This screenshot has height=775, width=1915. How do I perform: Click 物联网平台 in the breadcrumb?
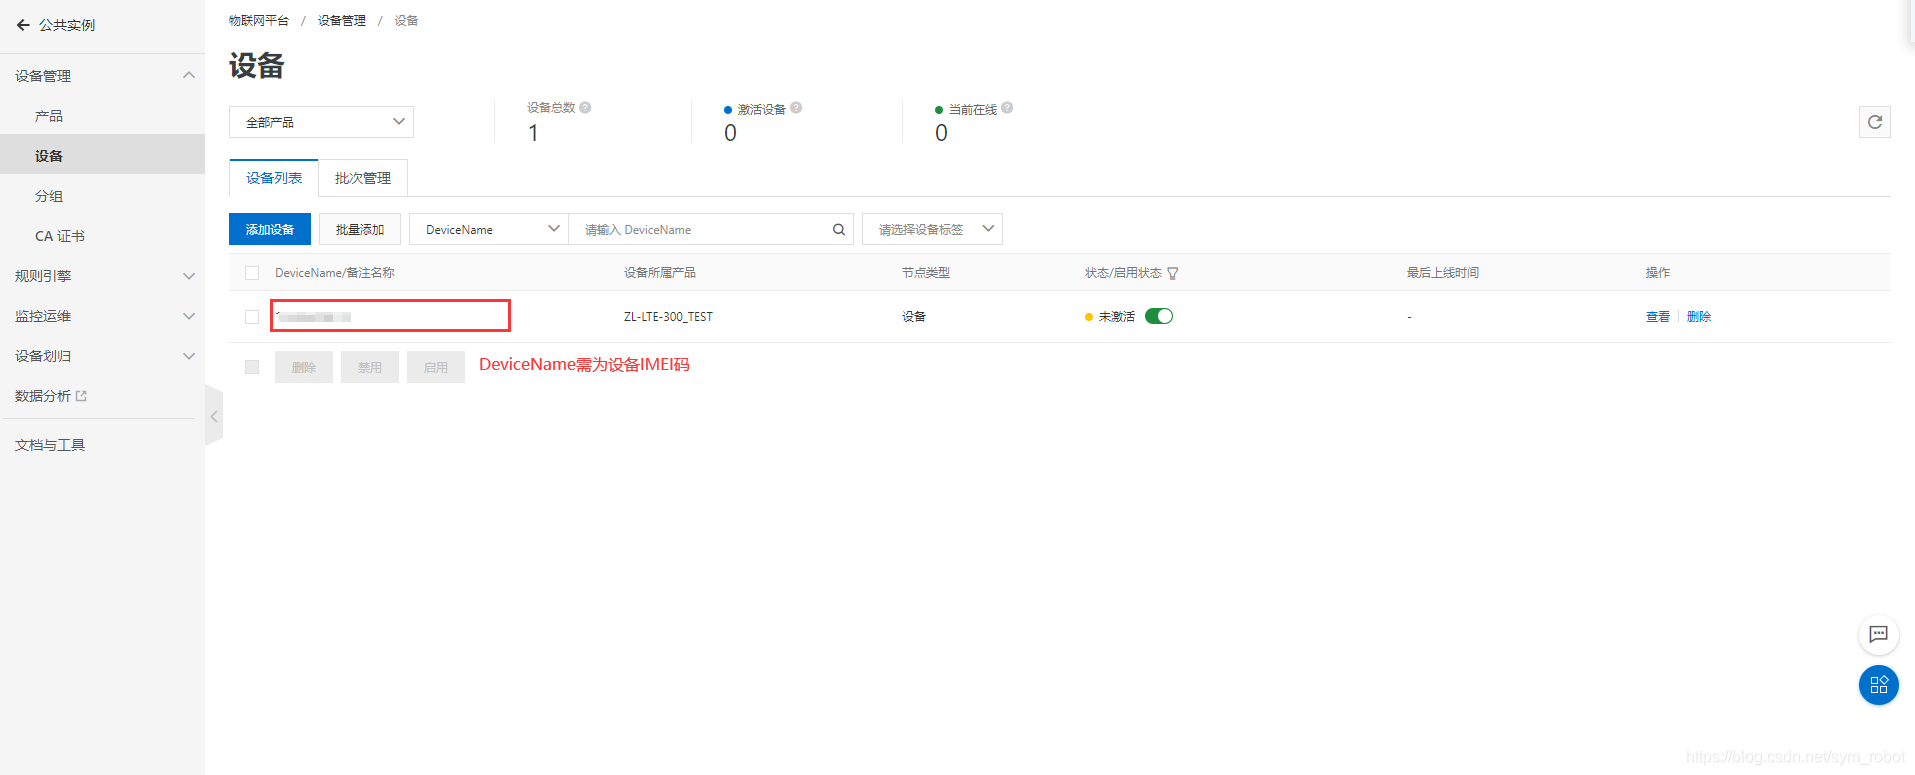click(x=259, y=21)
